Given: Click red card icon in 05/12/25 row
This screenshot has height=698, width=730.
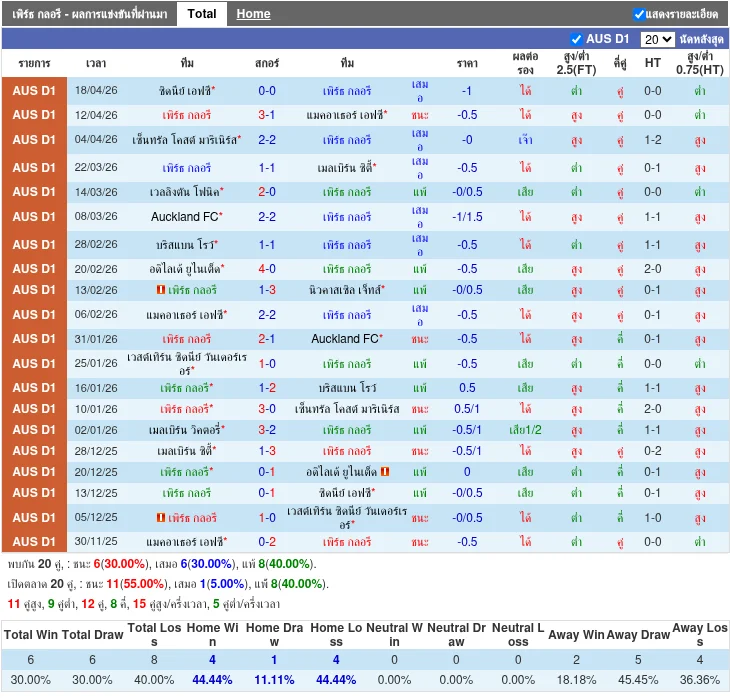Looking at the screenshot, I should point(161,517).
